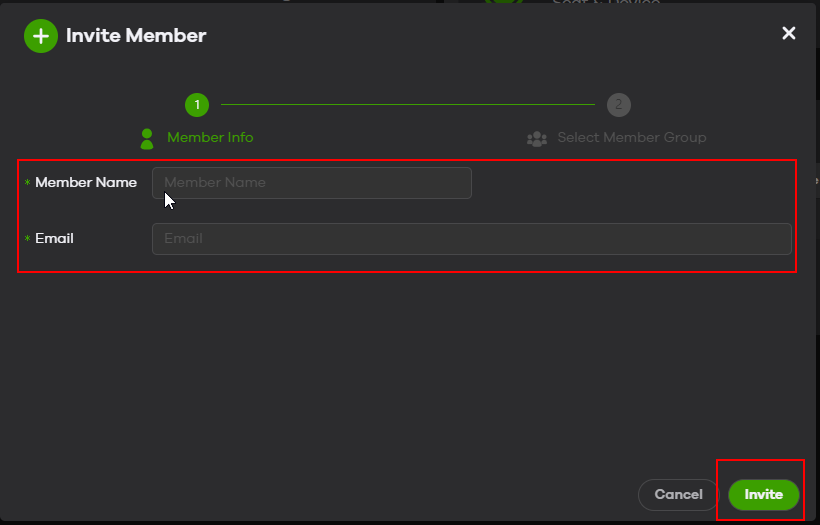Viewport: 820px width, 525px height.
Task: Click the required asterisk beside Email
Action: 27,240
